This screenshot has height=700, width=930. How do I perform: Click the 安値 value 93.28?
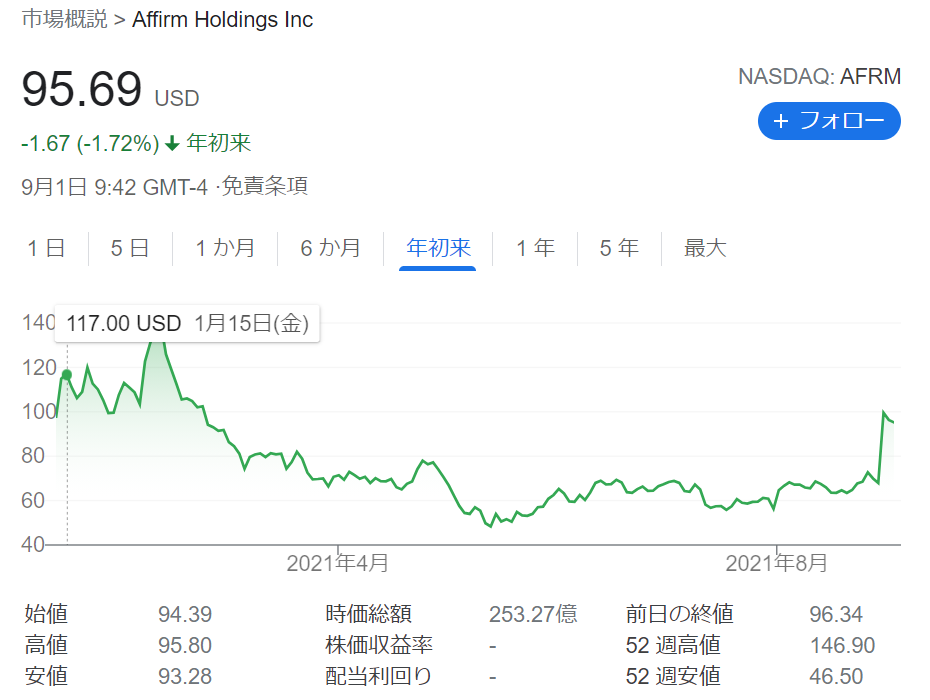click(x=185, y=676)
